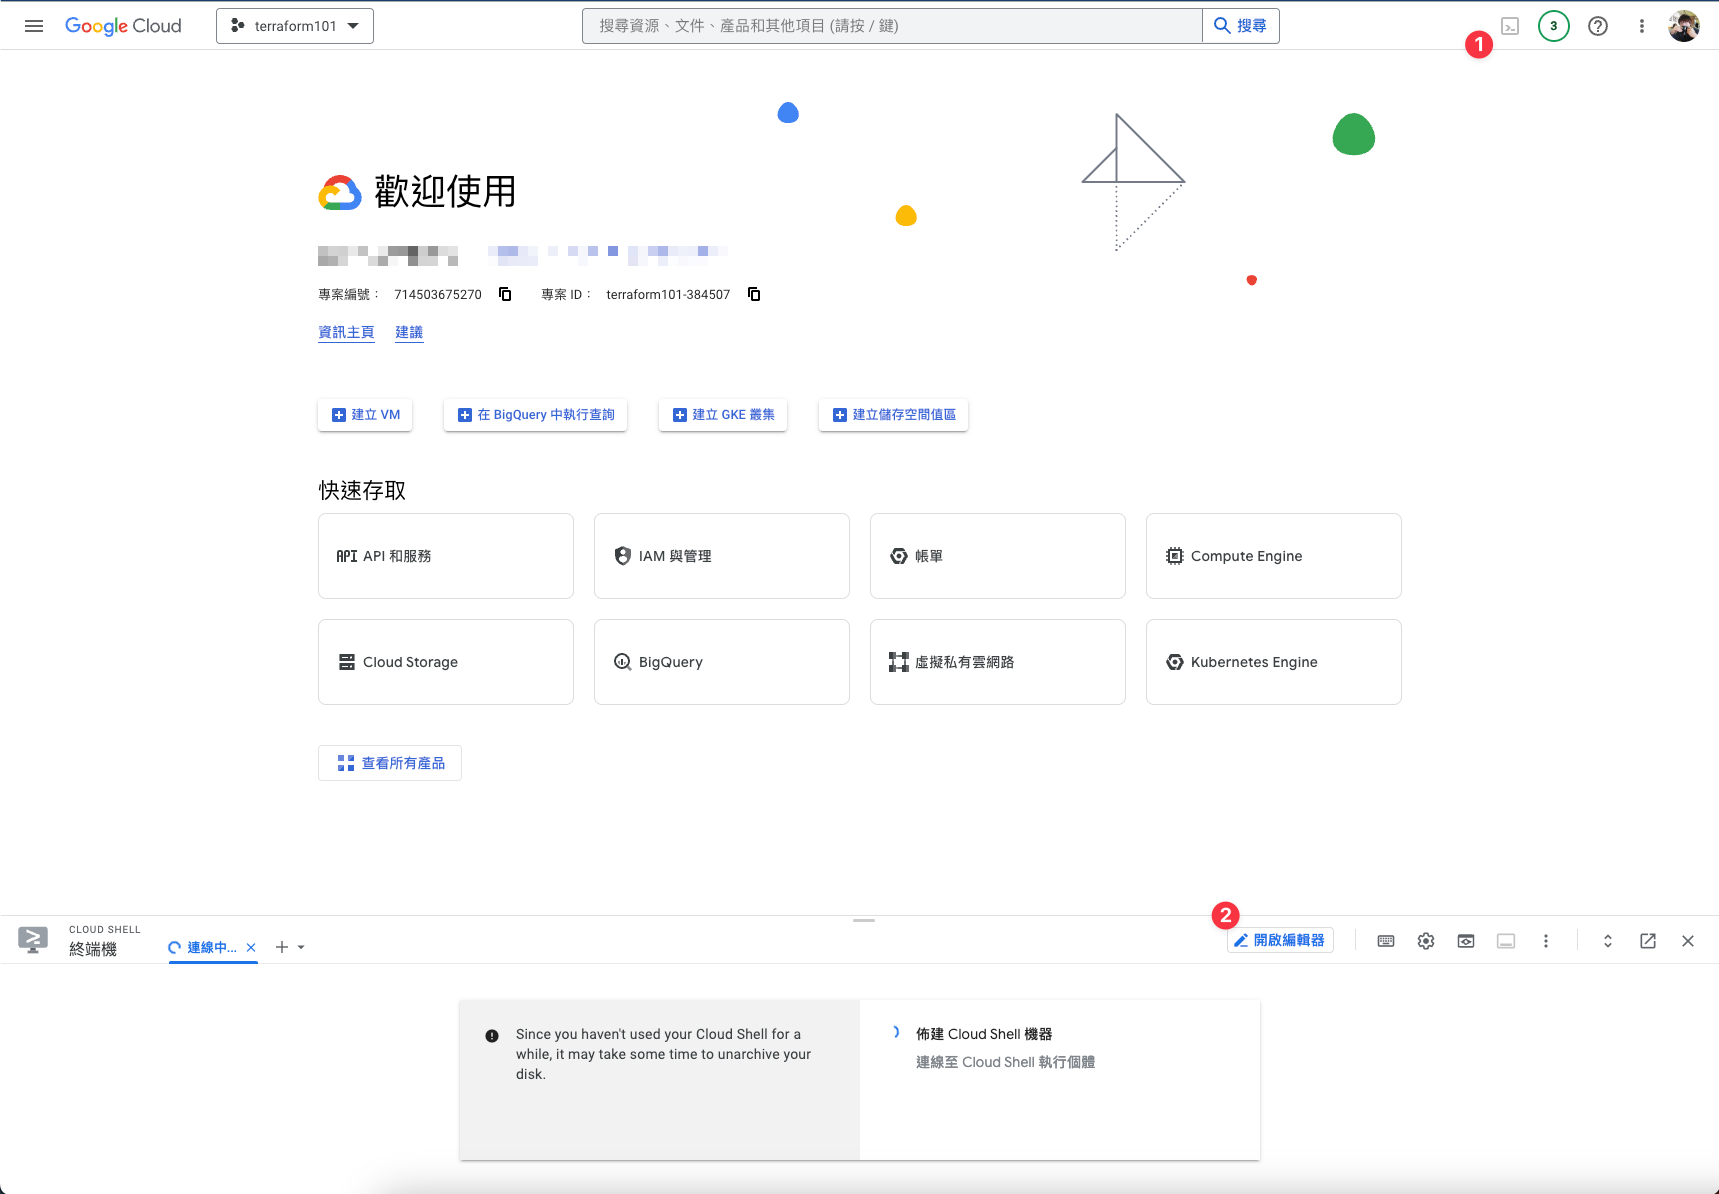Open the Kubernetes Engine card

[x=1274, y=662]
